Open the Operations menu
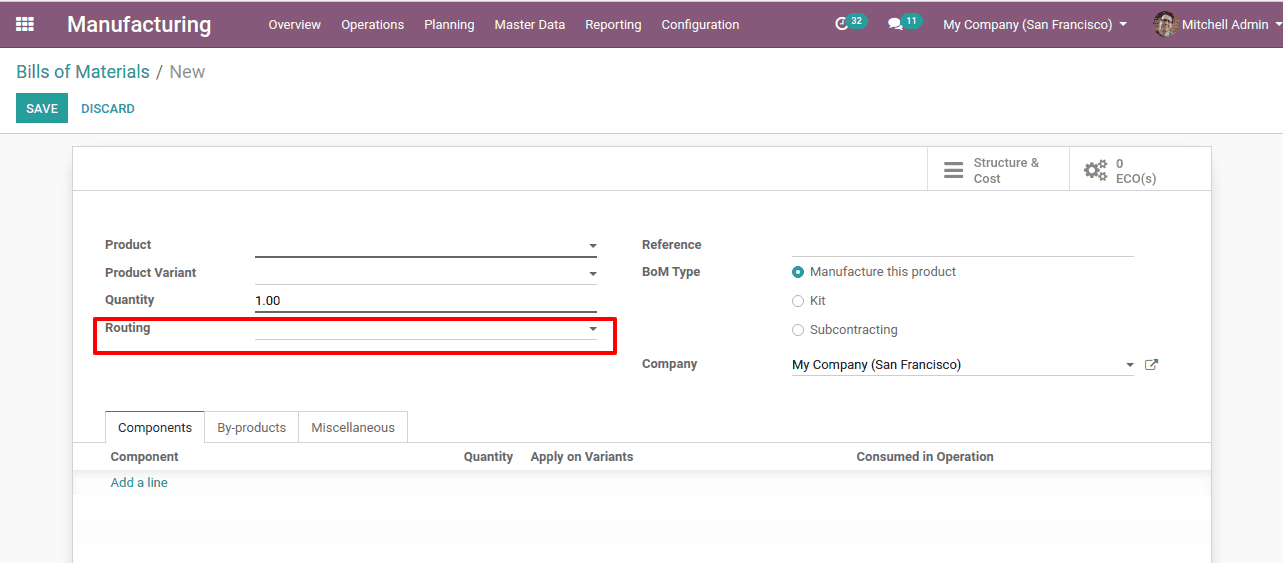Screen dimensions: 1283x563 point(373,24)
